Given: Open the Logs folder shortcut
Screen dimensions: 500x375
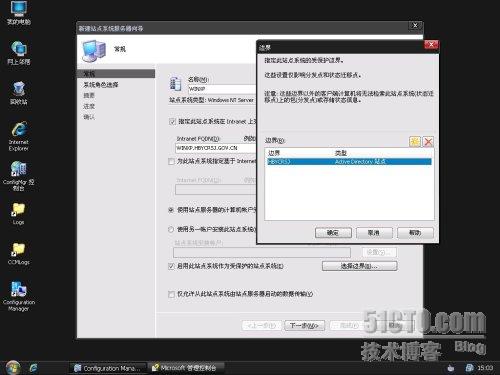Looking at the screenshot, I should [x=18, y=213].
